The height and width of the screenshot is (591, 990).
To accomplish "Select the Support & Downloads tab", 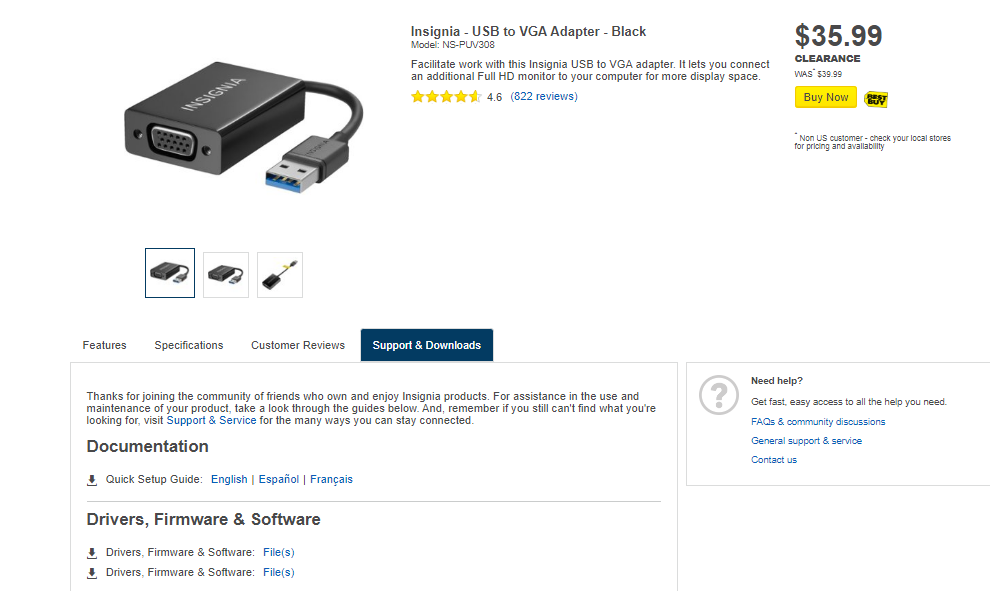I will coord(427,345).
